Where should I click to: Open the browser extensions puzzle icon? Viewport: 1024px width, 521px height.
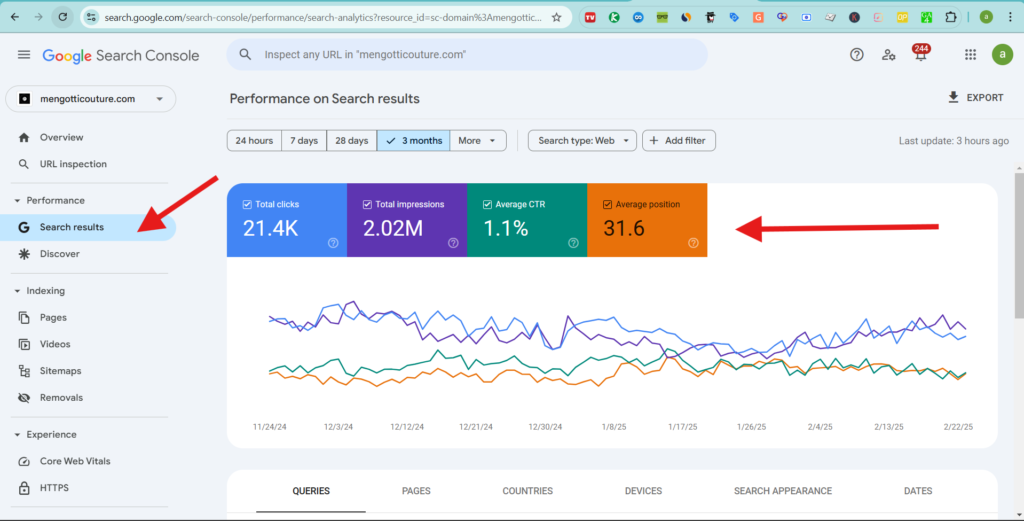[951, 18]
